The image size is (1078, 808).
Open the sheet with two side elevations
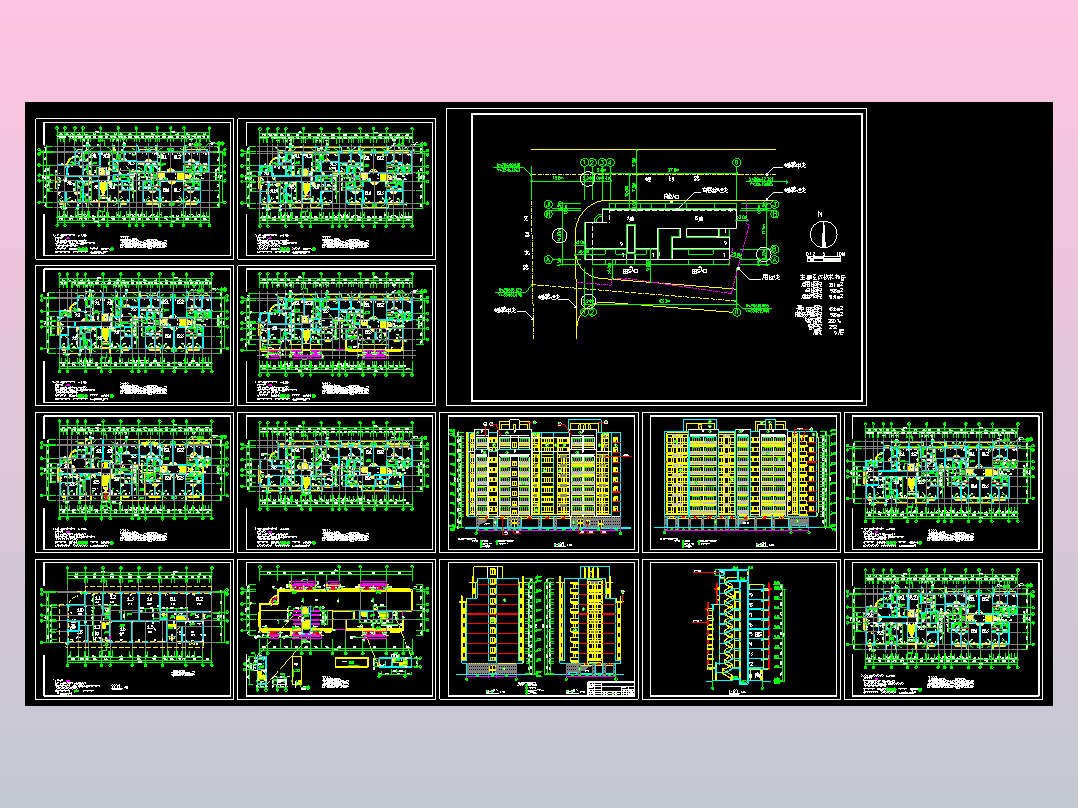(539, 629)
